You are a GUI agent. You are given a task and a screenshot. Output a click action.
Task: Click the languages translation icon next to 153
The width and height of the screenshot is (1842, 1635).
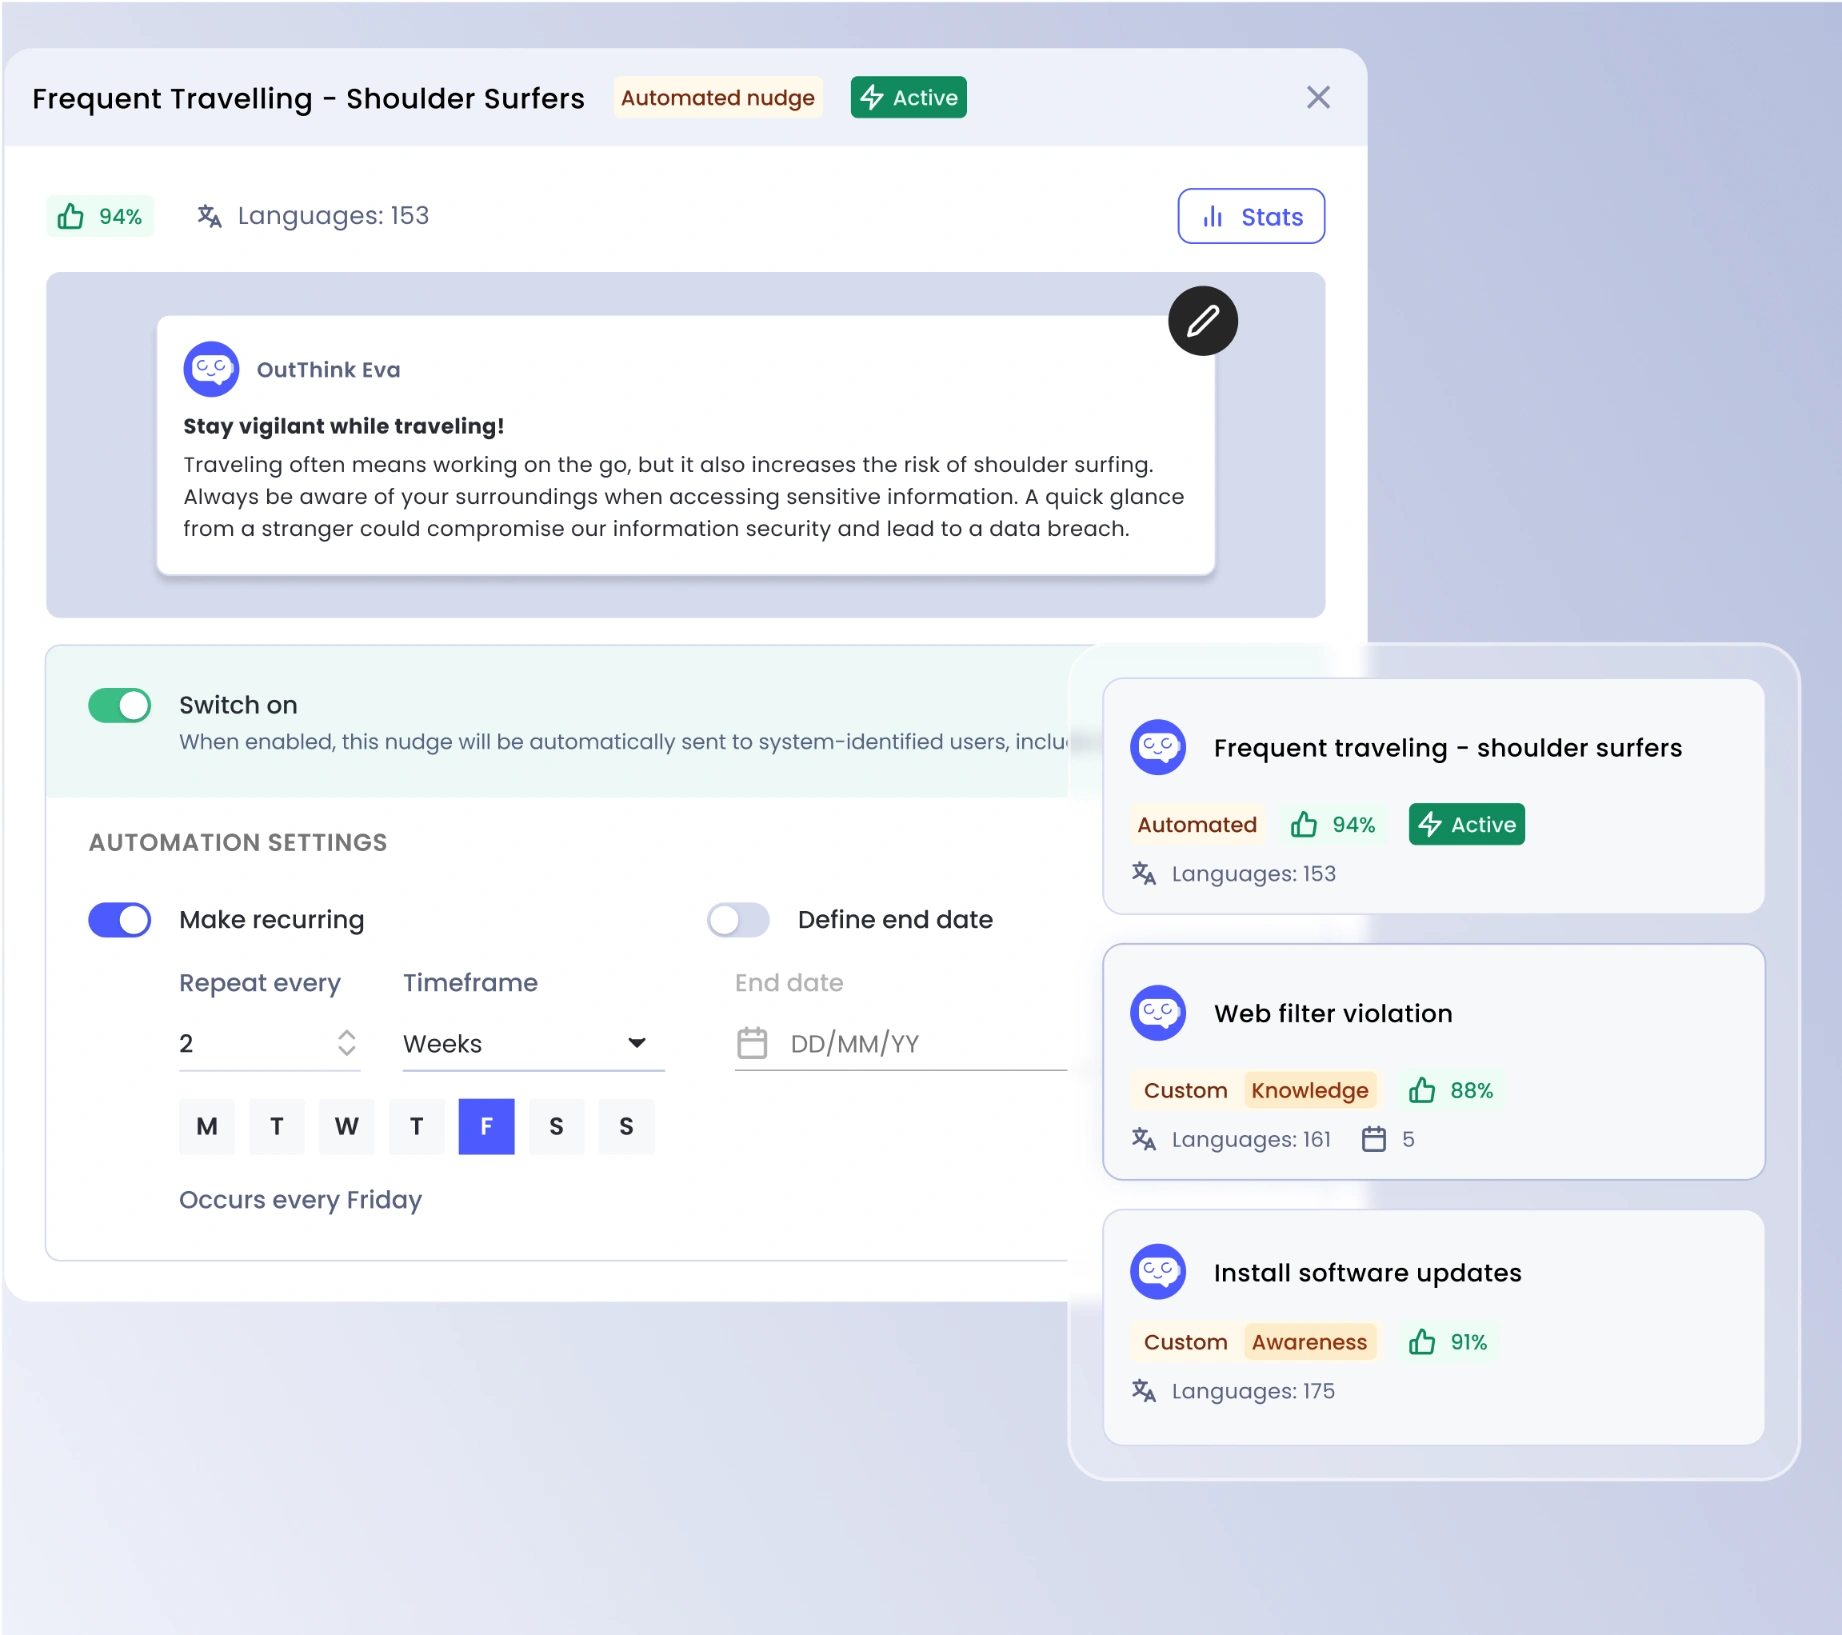coord(210,215)
